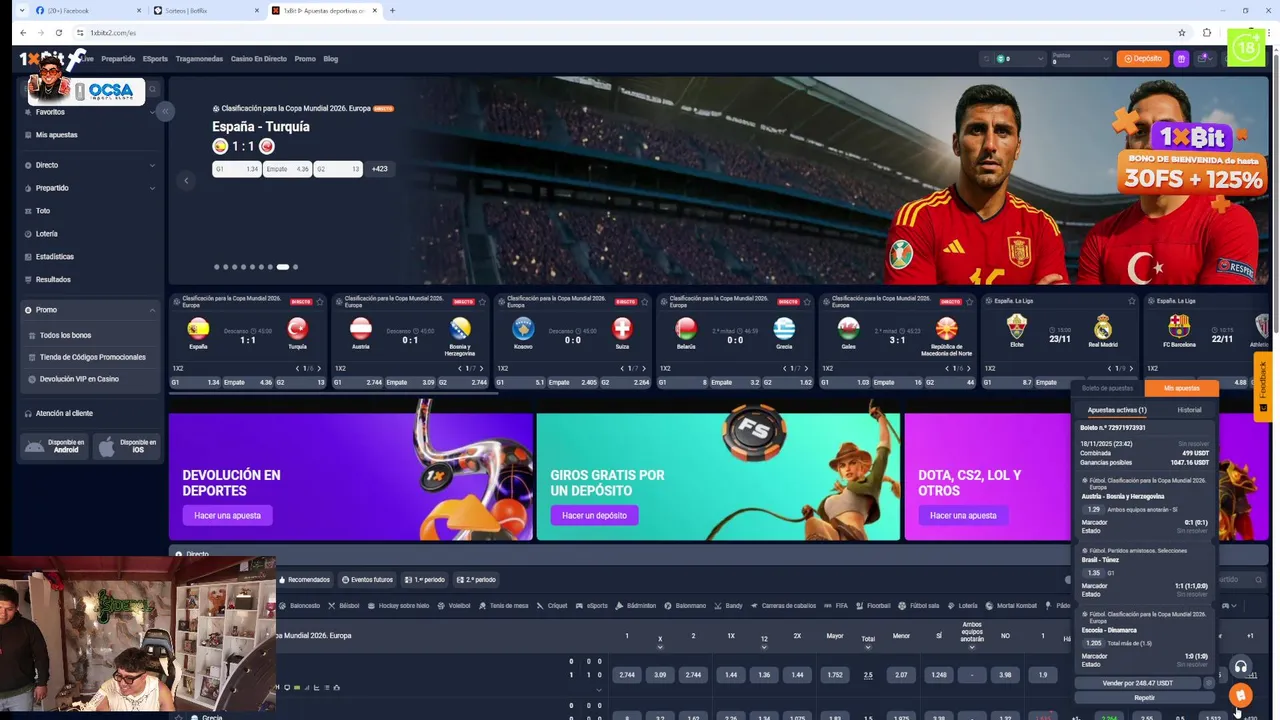This screenshot has height=720, width=1280.
Task: Favorite the Elche–Real Madrid card star
Action: click(1131, 301)
